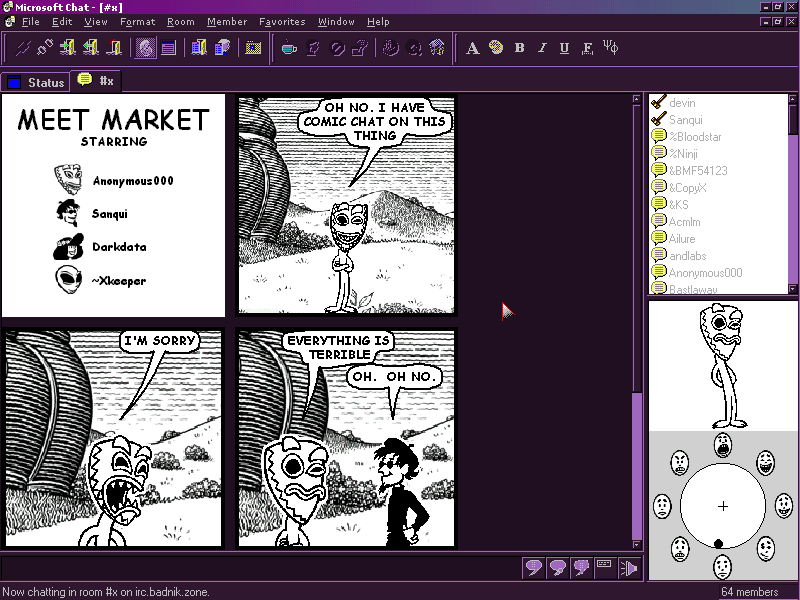The height and width of the screenshot is (600, 800).
Task: Open the font color palette icon
Action: click(x=496, y=47)
